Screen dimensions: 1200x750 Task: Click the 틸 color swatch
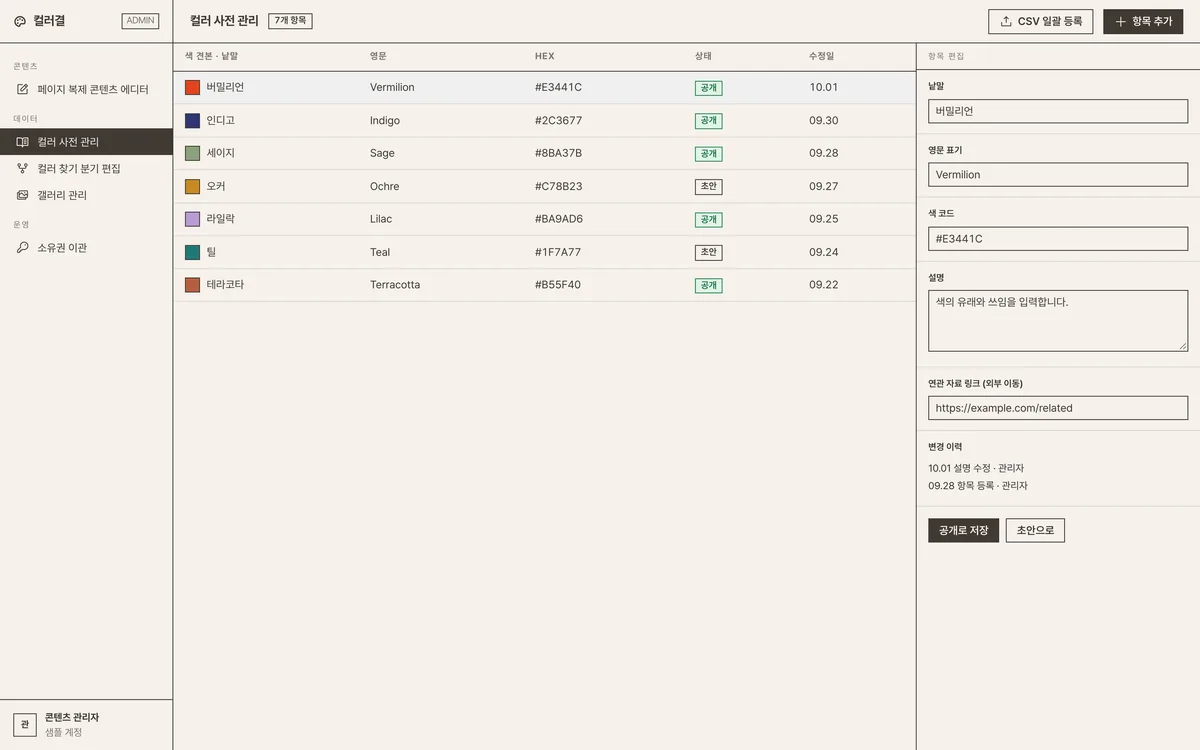192,252
